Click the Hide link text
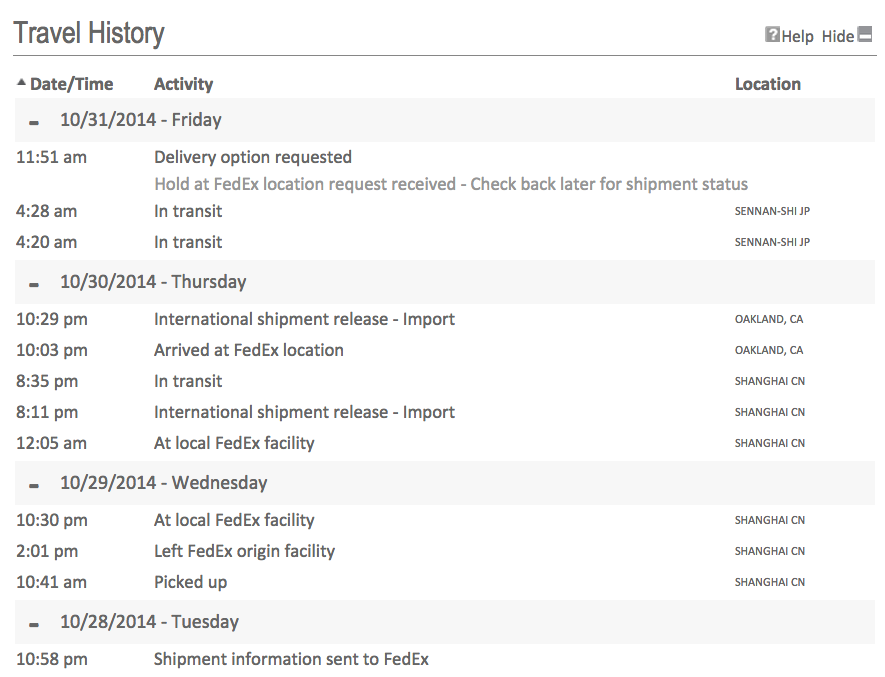Viewport: 885px width, 677px height. pos(837,36)
